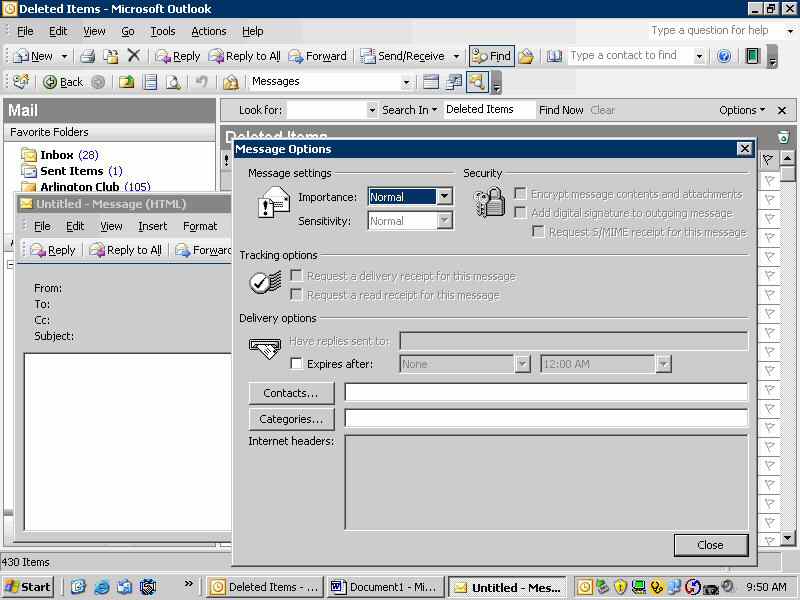Click Forward in the main Outlook toolbar

[x=317, y=56]
